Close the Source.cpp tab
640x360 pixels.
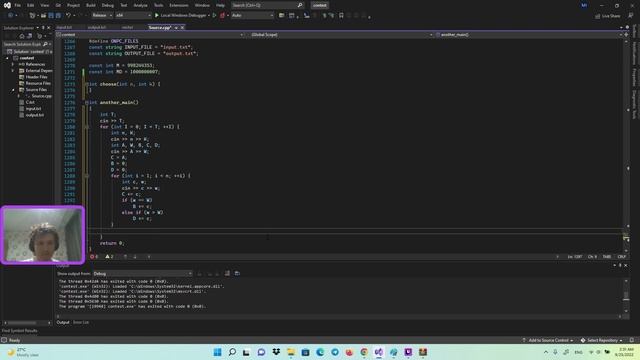182,27
